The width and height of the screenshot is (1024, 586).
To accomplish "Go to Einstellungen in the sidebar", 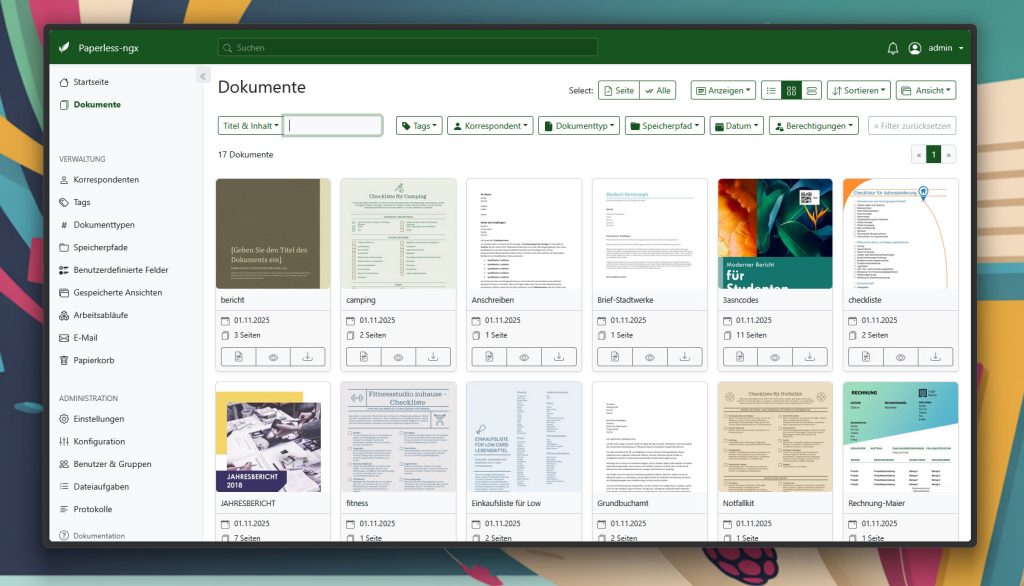I will pyautogui.click(x=98, y=419).
